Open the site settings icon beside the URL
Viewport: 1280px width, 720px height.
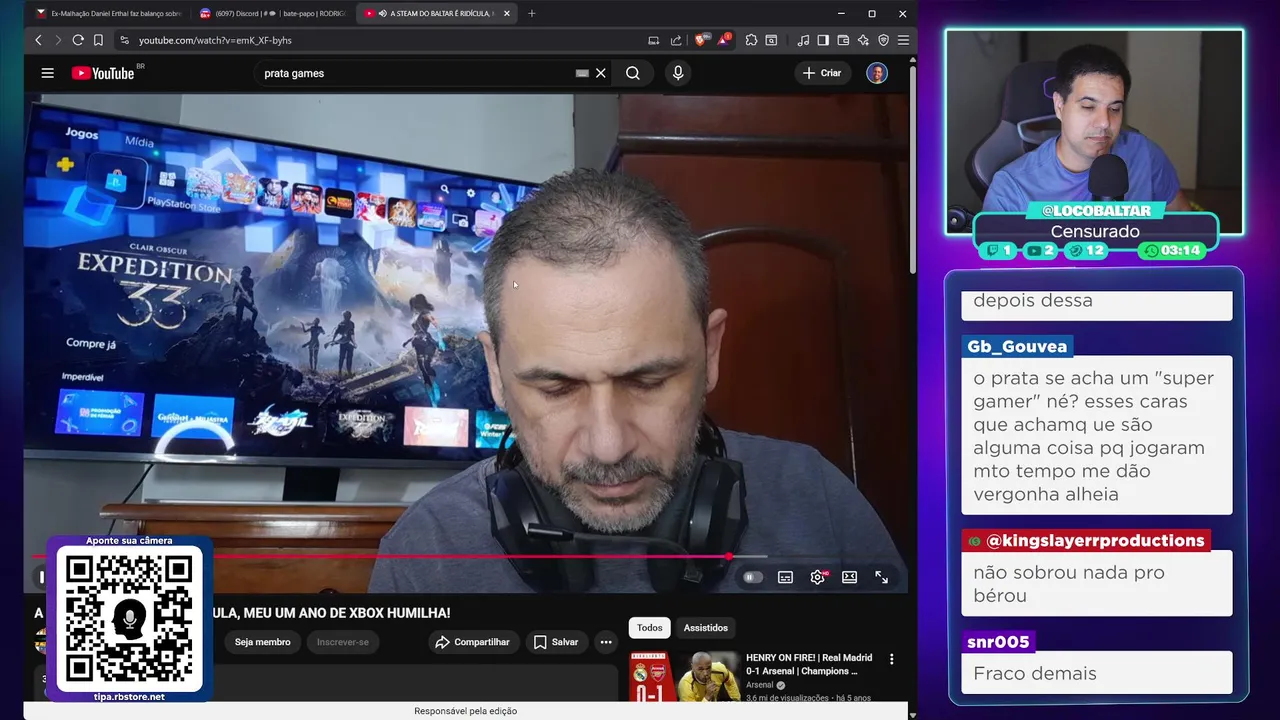[x=125, y=40]
